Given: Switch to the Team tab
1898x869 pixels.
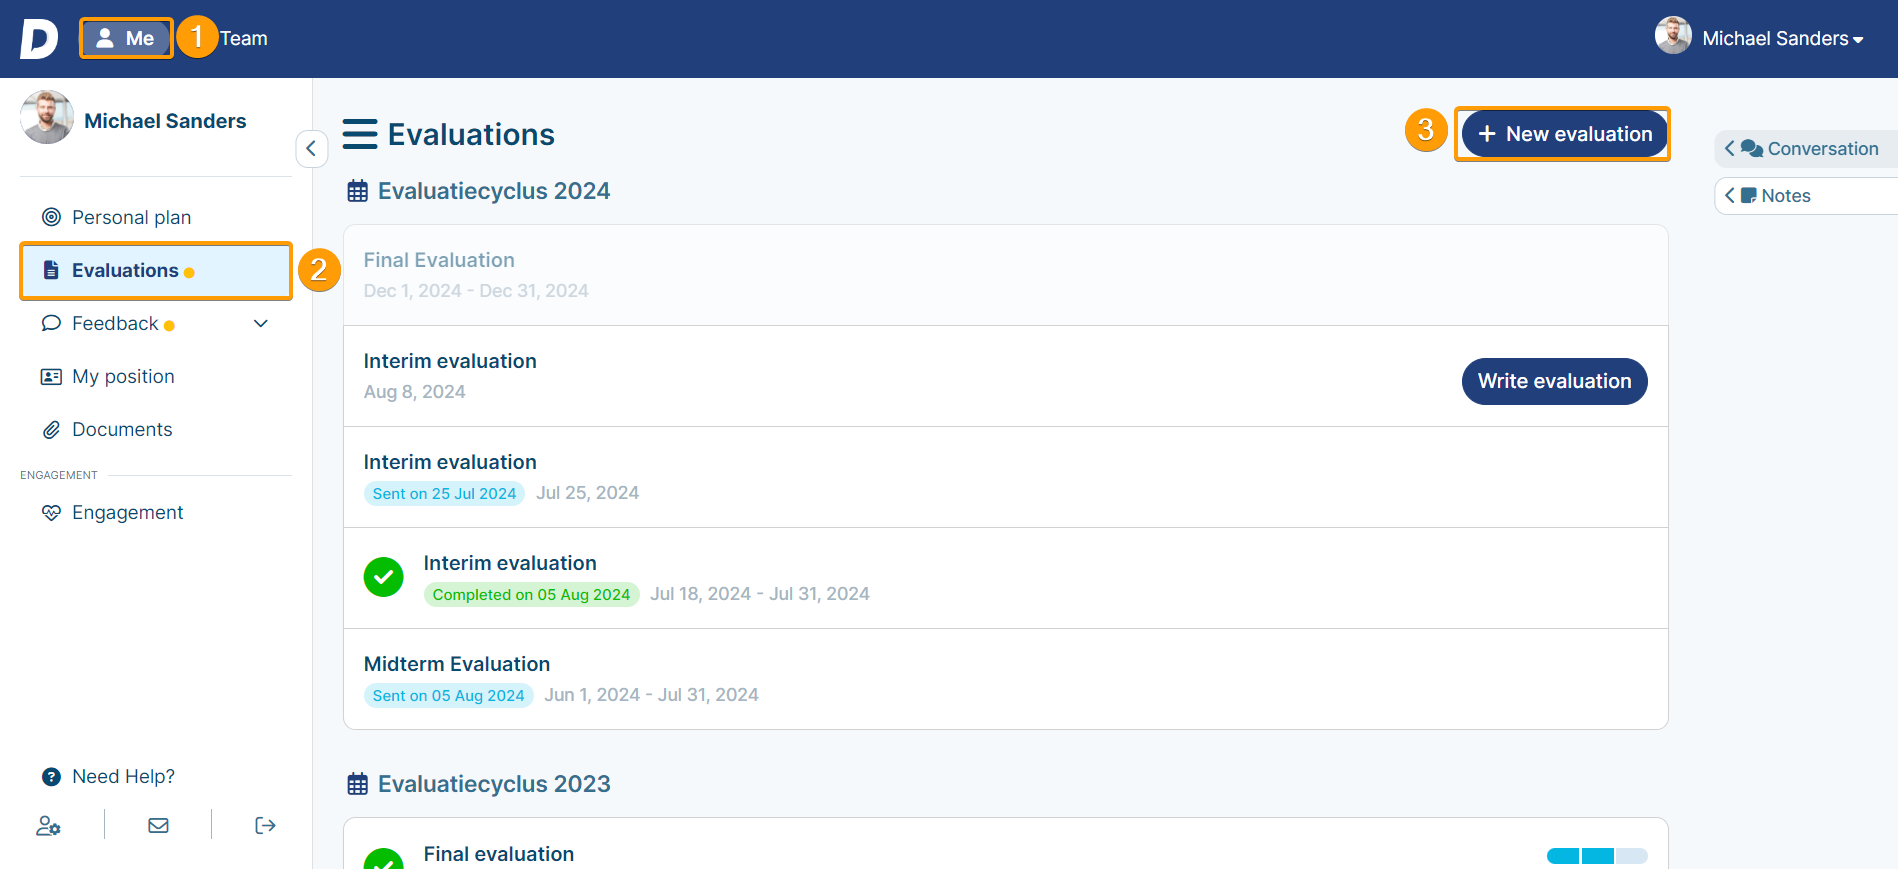Looking at the screenshot, I should (x=244, y=38).
